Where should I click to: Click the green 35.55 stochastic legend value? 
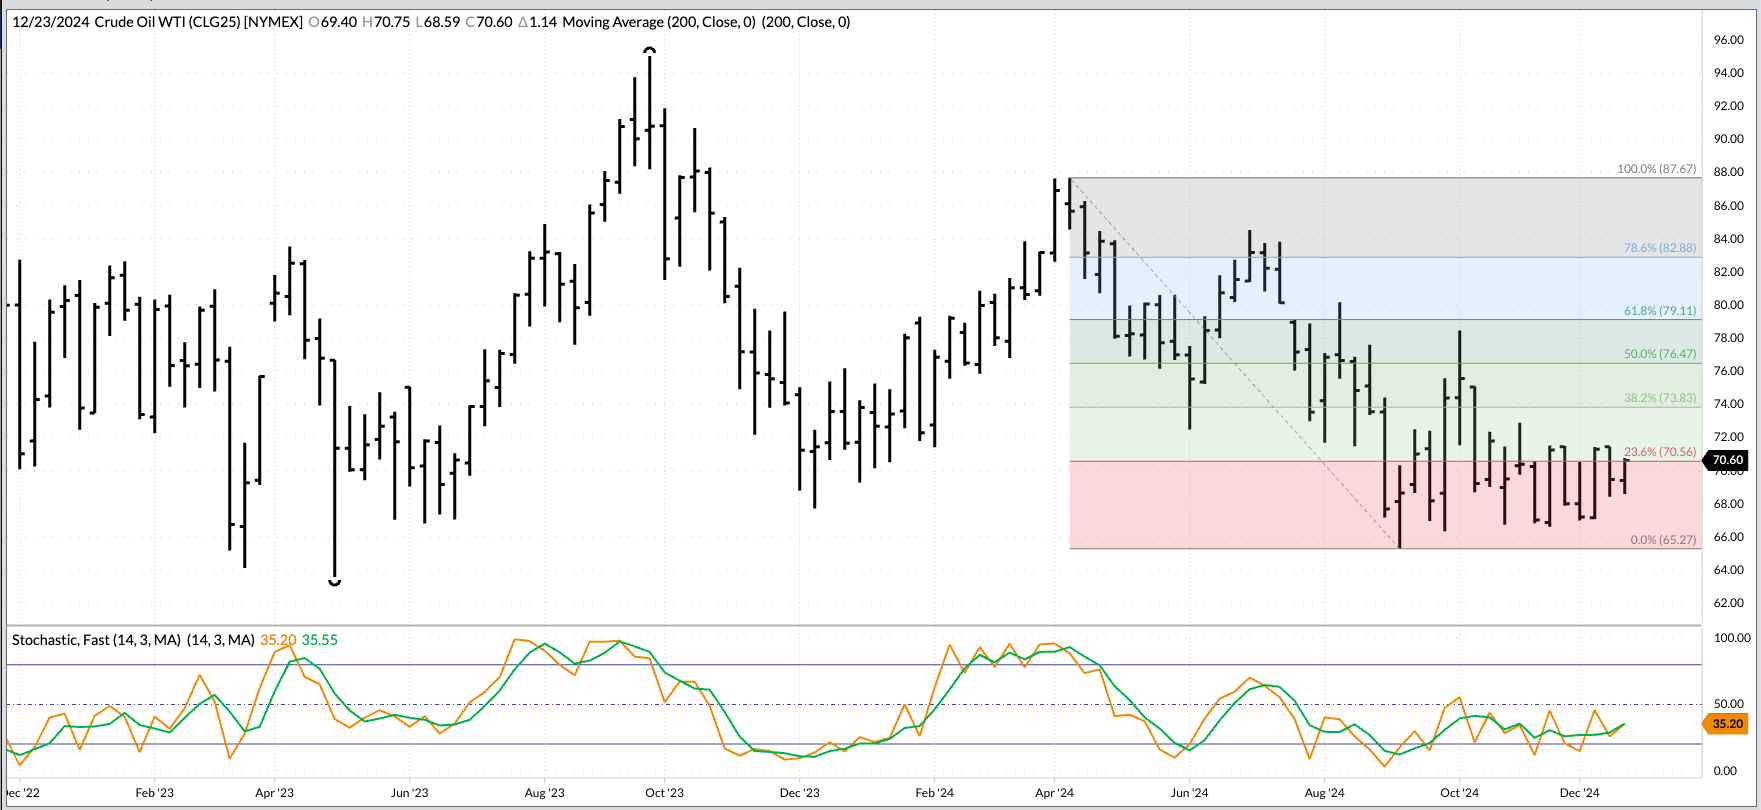click(x=320, y=640)
